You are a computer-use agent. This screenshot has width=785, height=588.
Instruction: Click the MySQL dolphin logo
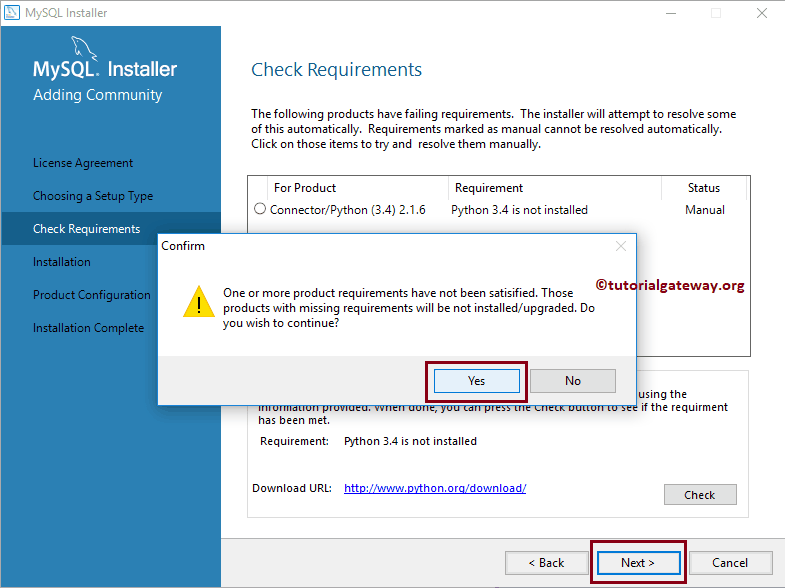click(84, 48)
